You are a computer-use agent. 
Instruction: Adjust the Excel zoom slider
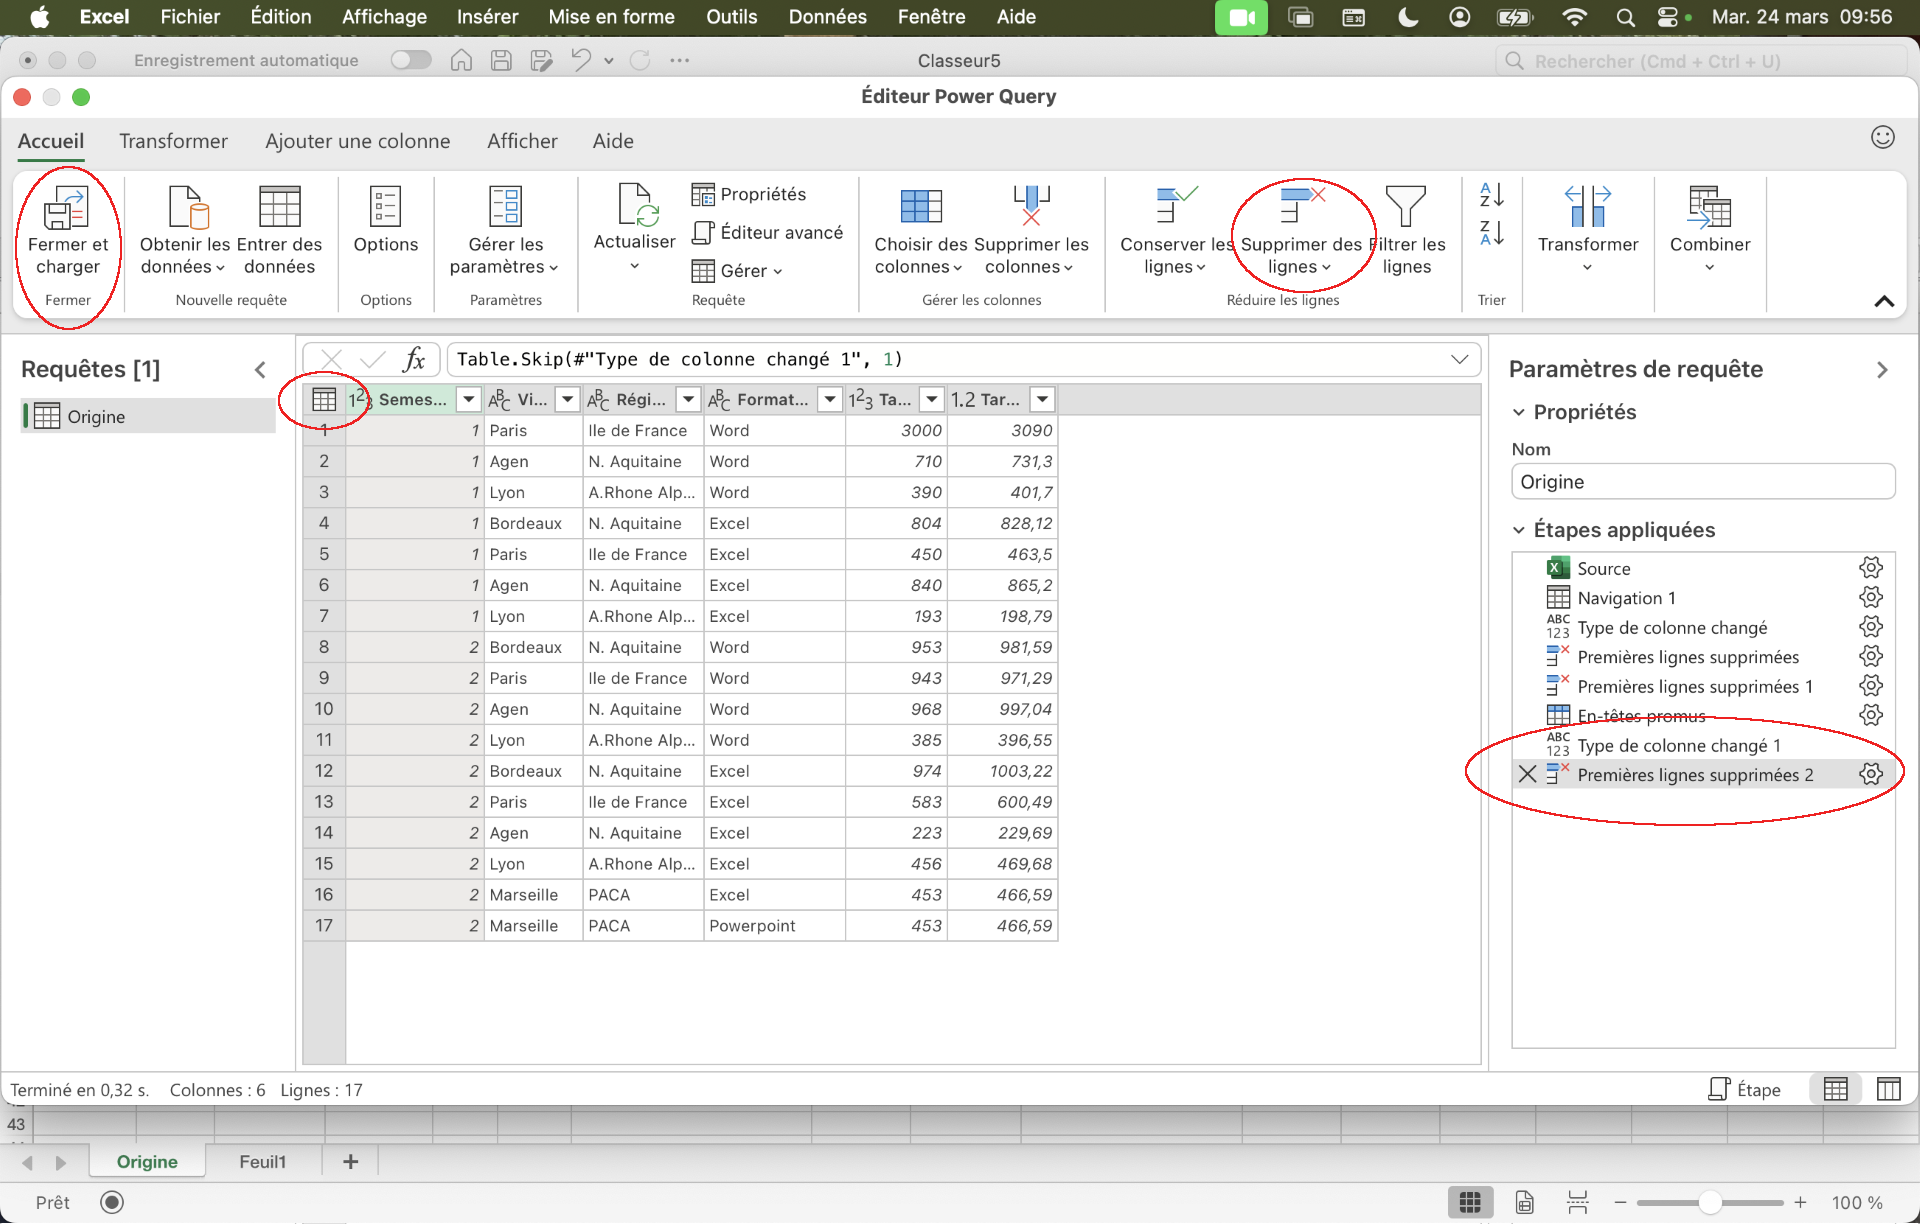coord(1710,1202)
